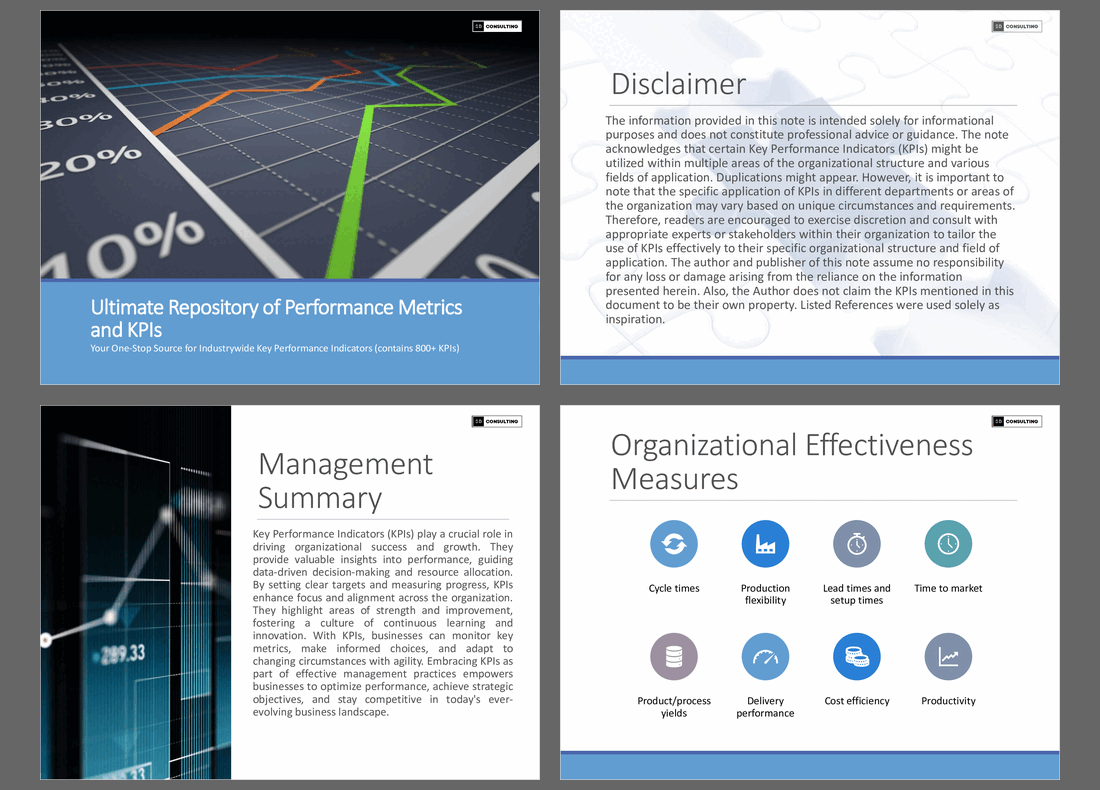1100x790 pixels.
Task: Click the Time to market clock icon
Action: tap(948, 543)
